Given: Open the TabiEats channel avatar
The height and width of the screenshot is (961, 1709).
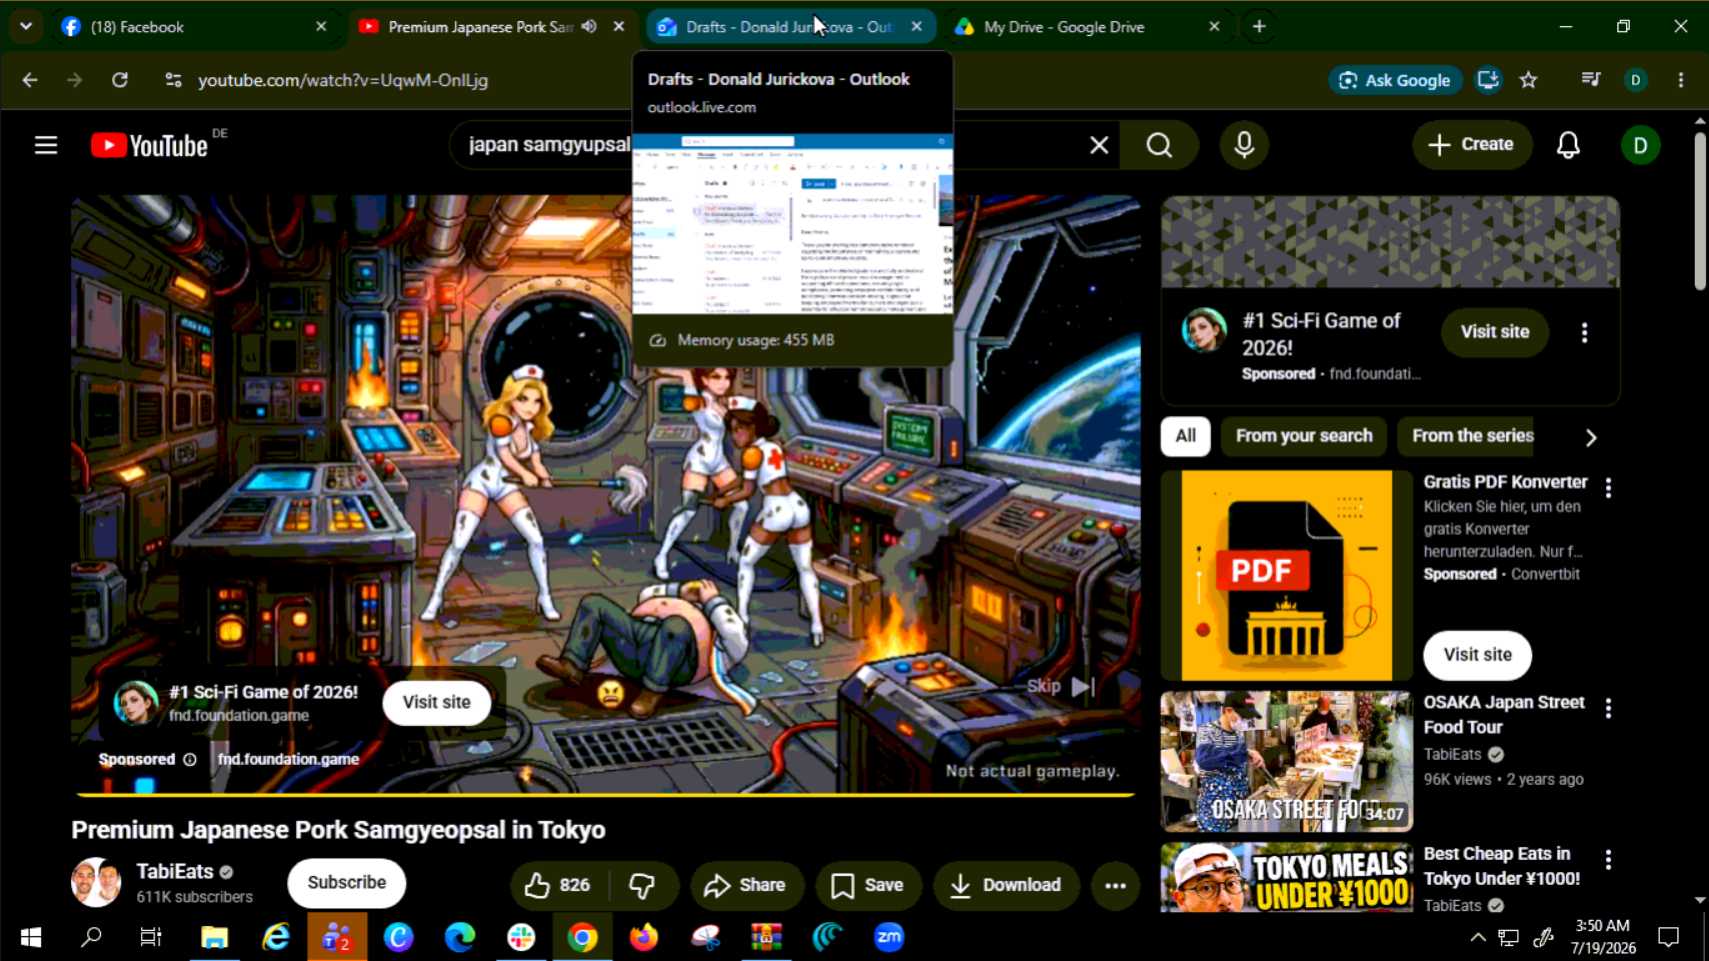Looking at the screenshot, I should (x=96, y=882).
